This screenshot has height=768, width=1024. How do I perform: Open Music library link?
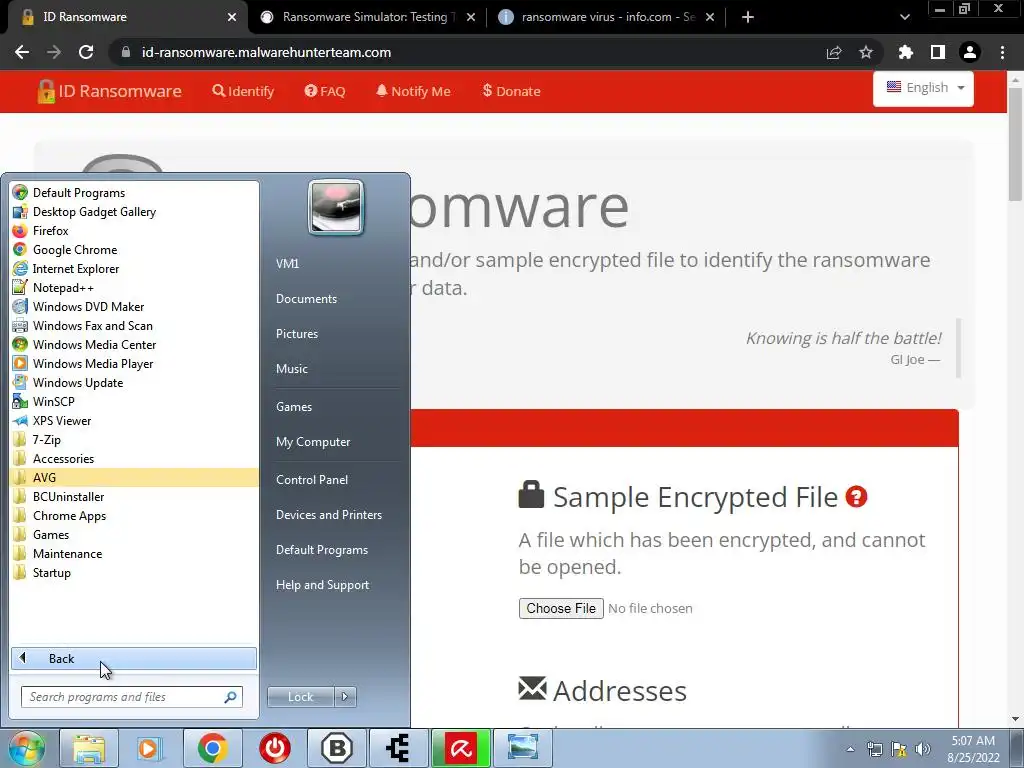coord(291,368)
